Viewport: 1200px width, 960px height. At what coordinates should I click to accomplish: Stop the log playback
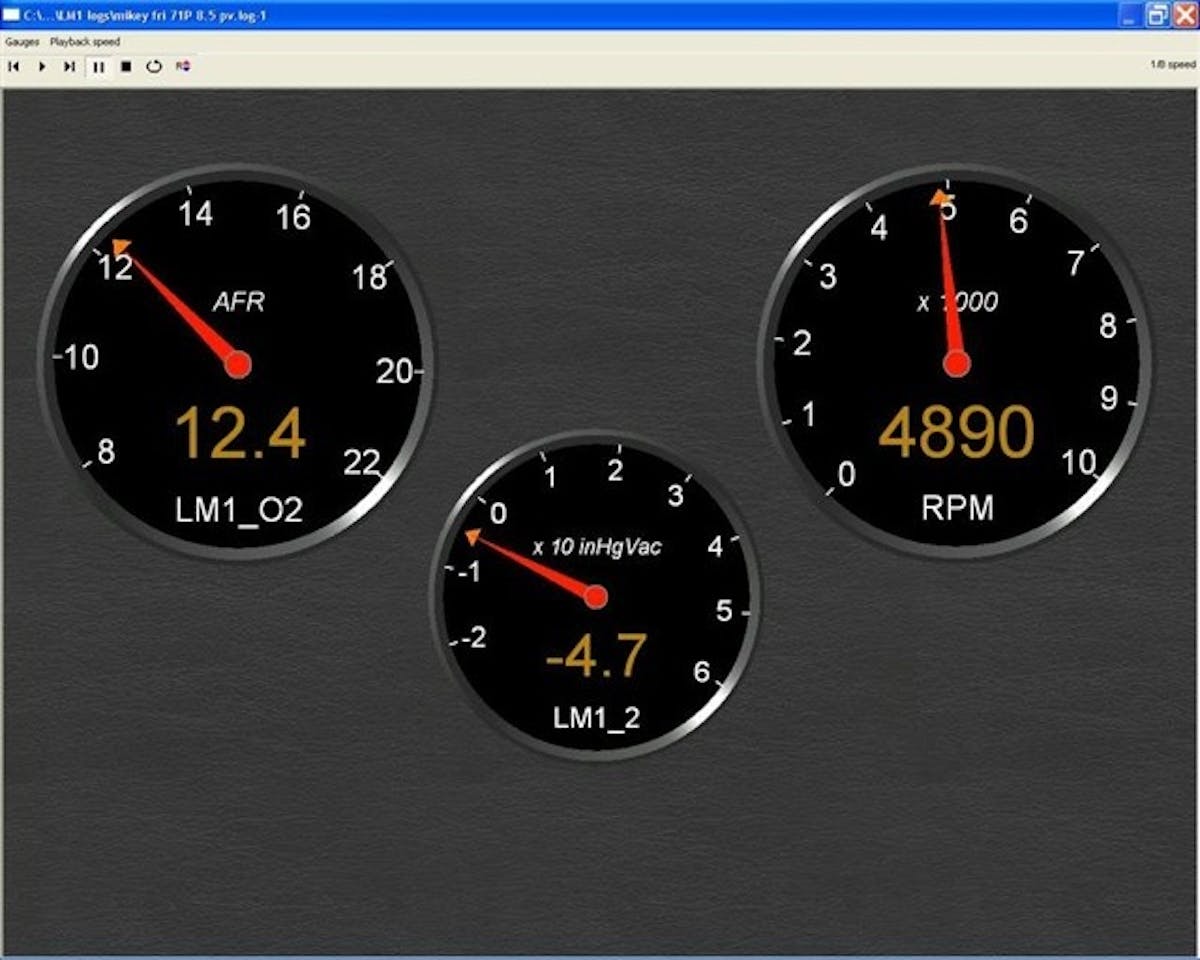tap(126, 67)
